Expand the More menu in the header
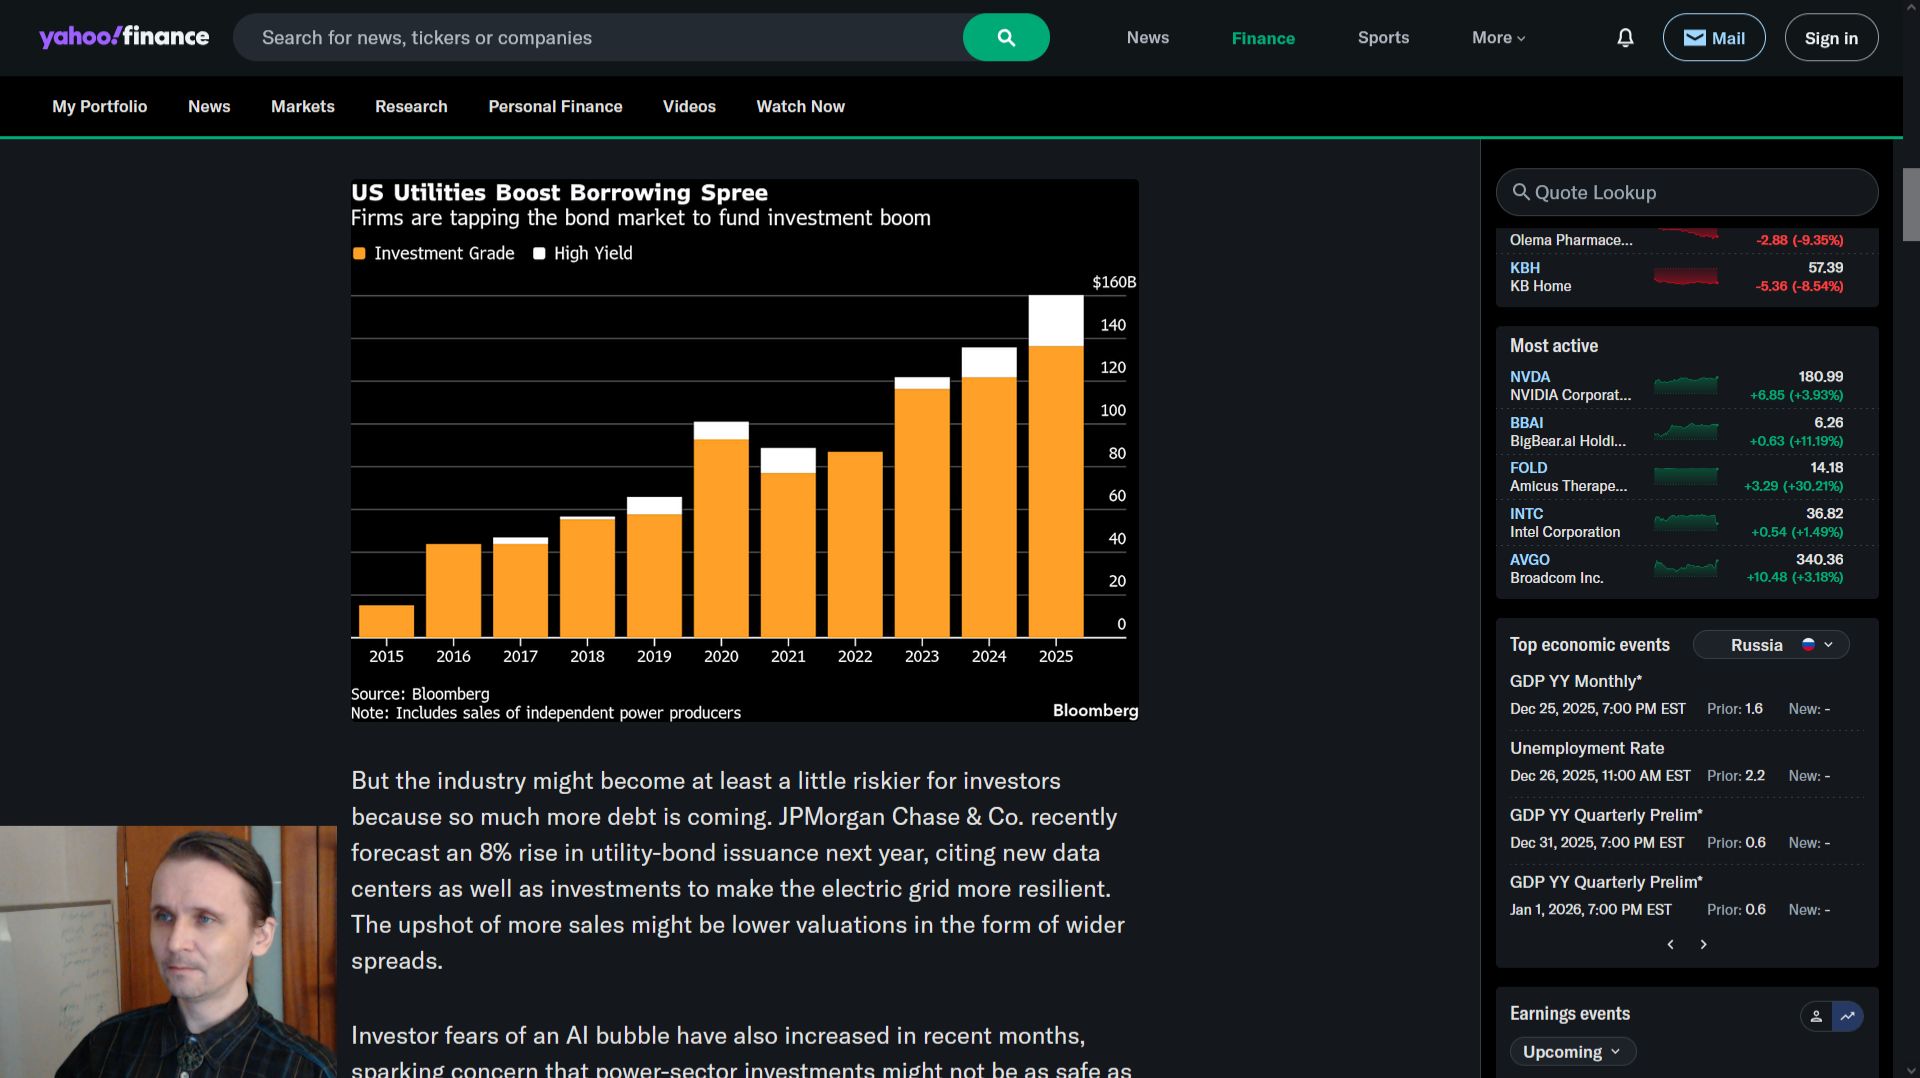The height and width of the screenshot is (1078, 1920). [1498, 38]
